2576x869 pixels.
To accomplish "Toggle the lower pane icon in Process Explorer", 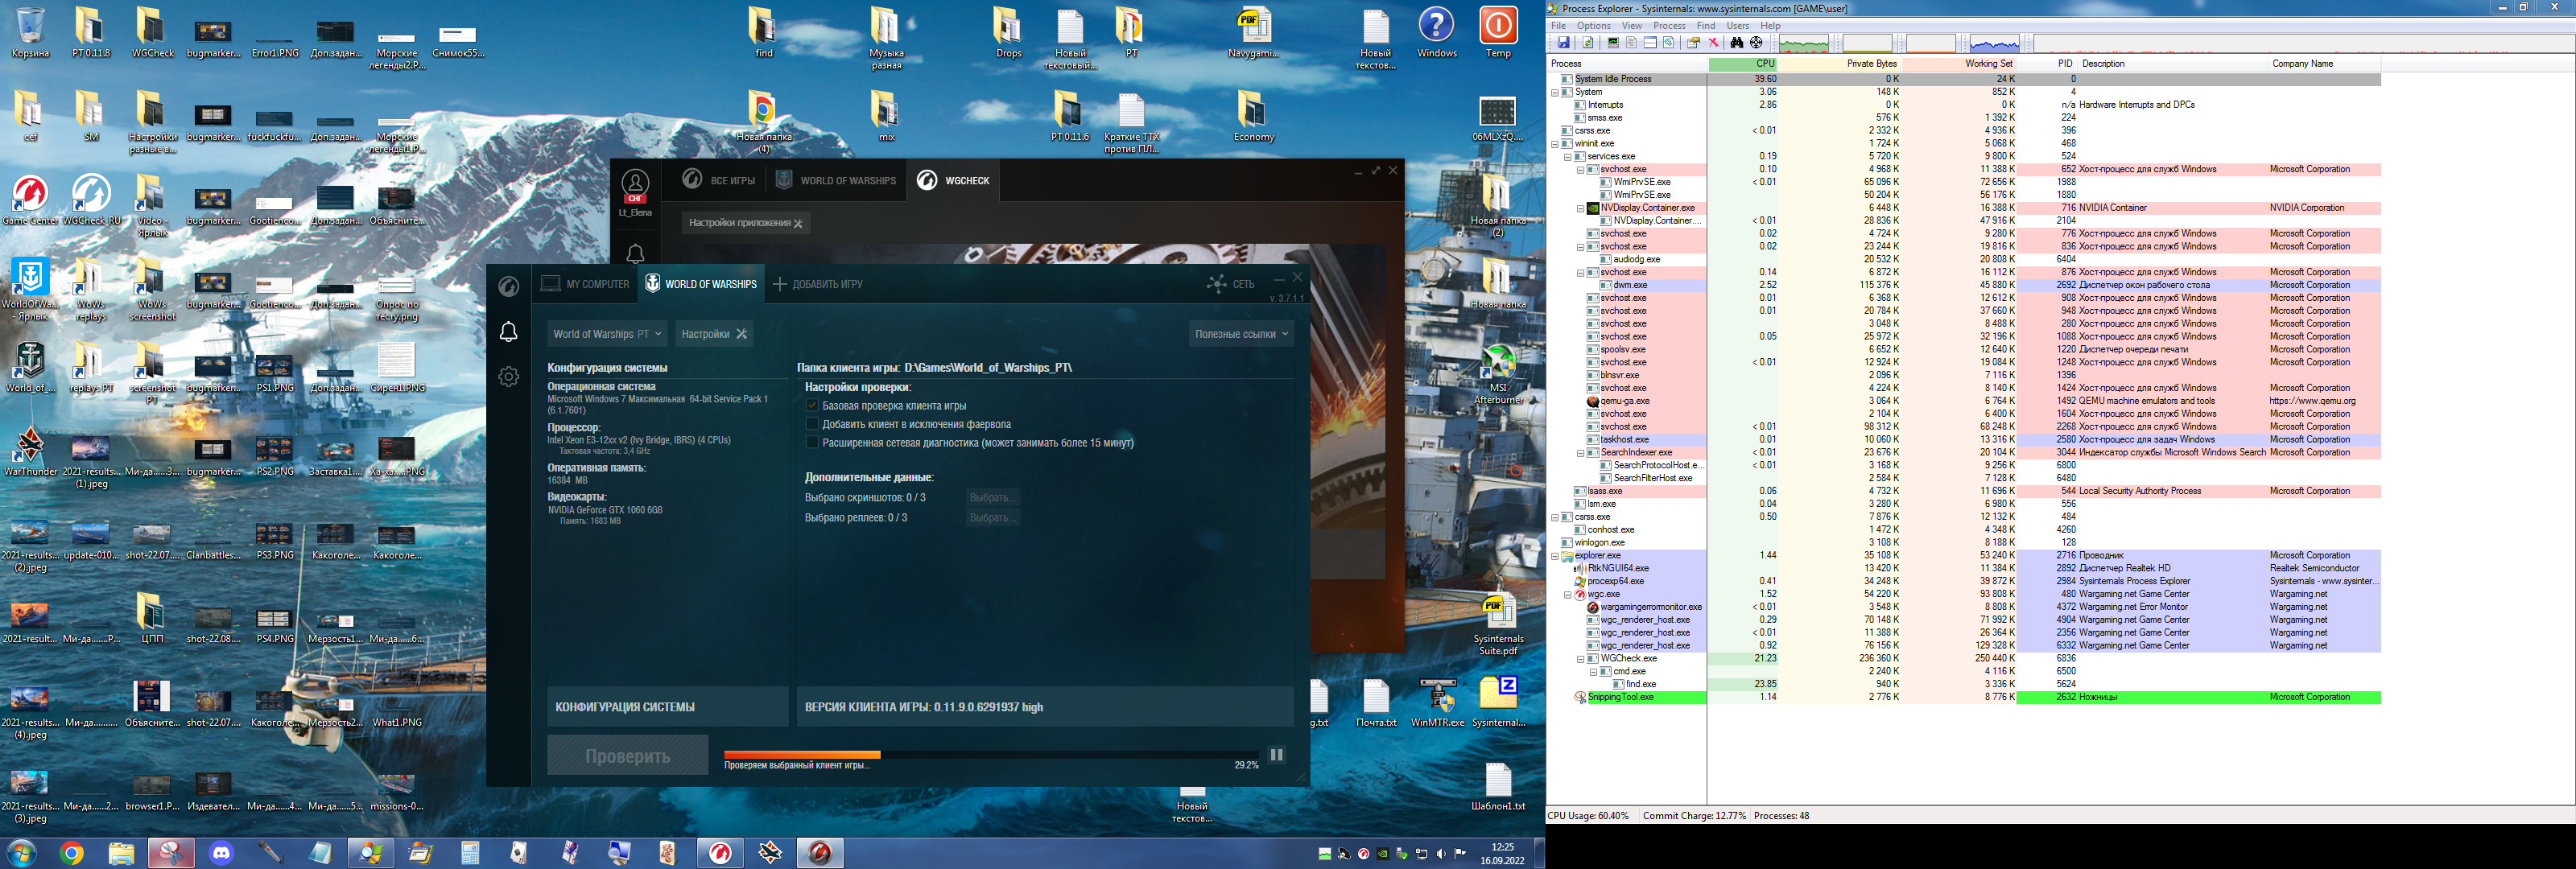I will point(1650,43).
